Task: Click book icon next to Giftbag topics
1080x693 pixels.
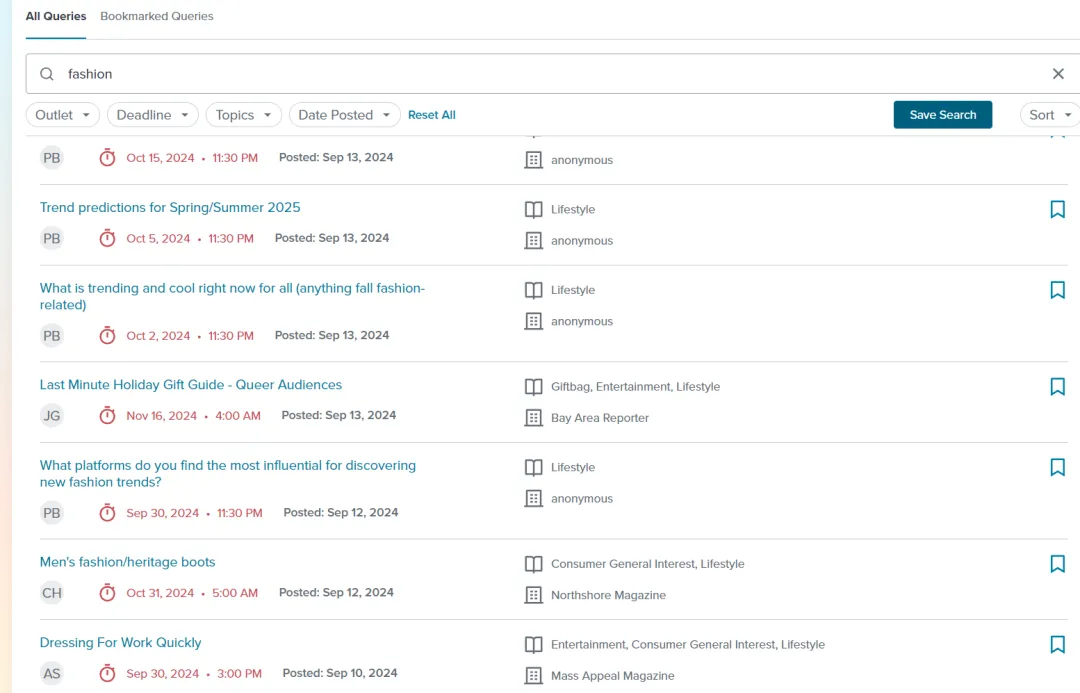Action: click(534, 387)
